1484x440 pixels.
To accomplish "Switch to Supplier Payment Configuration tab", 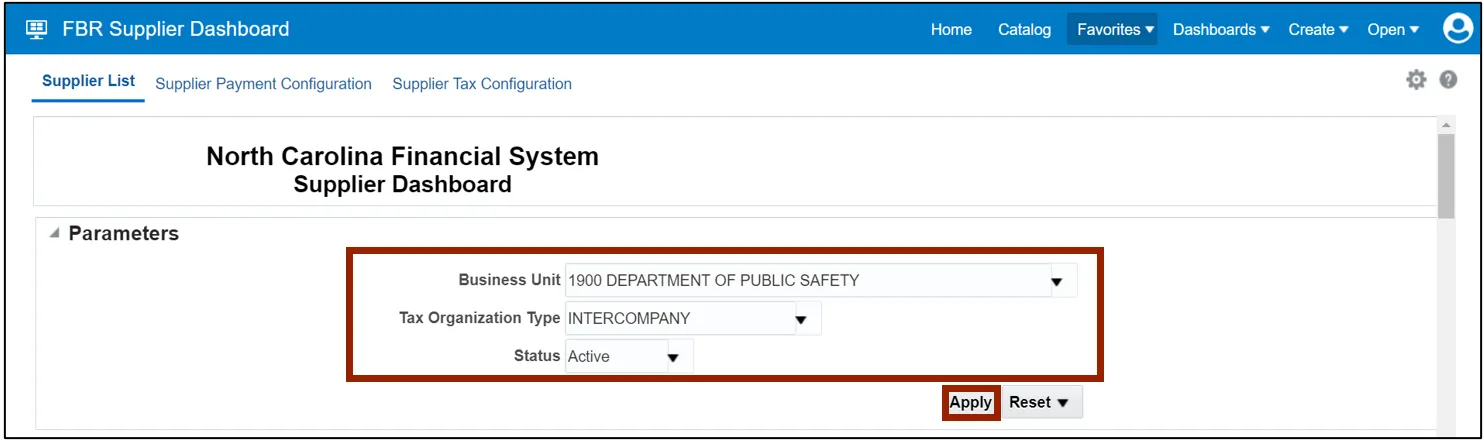I will click(x=263, y=84).
